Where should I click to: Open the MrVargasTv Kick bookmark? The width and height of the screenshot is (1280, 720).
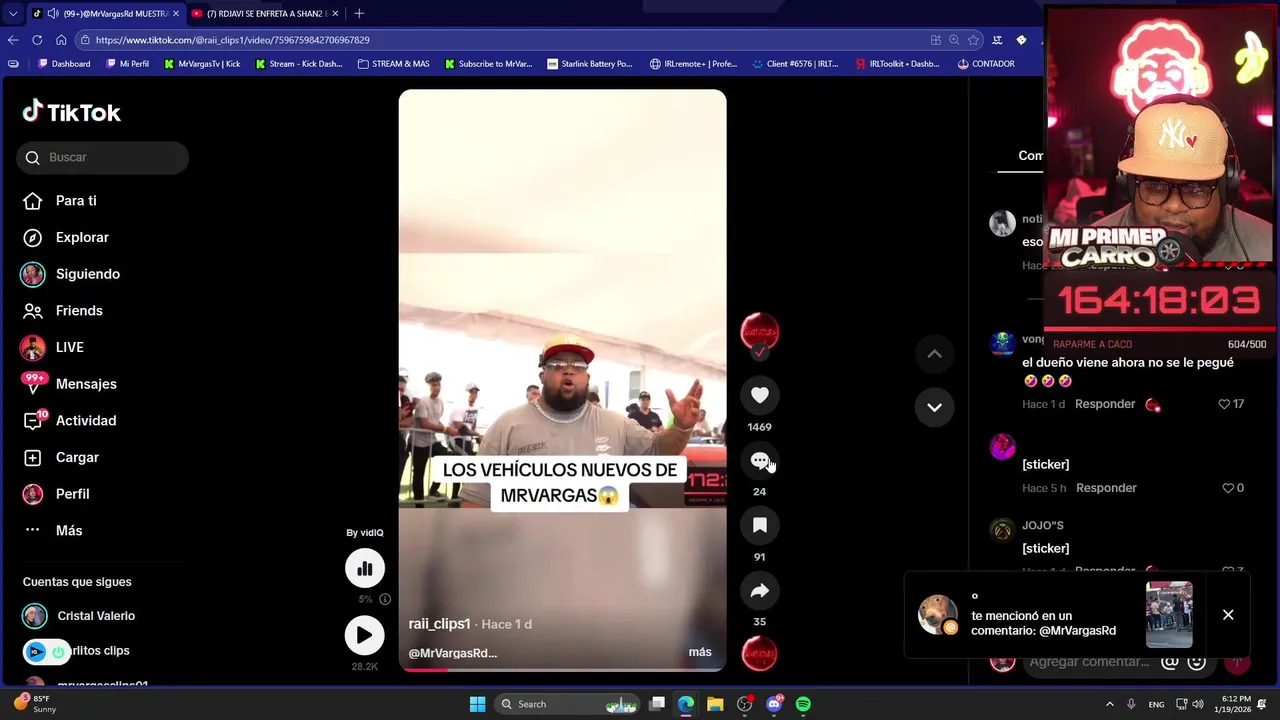203,64
